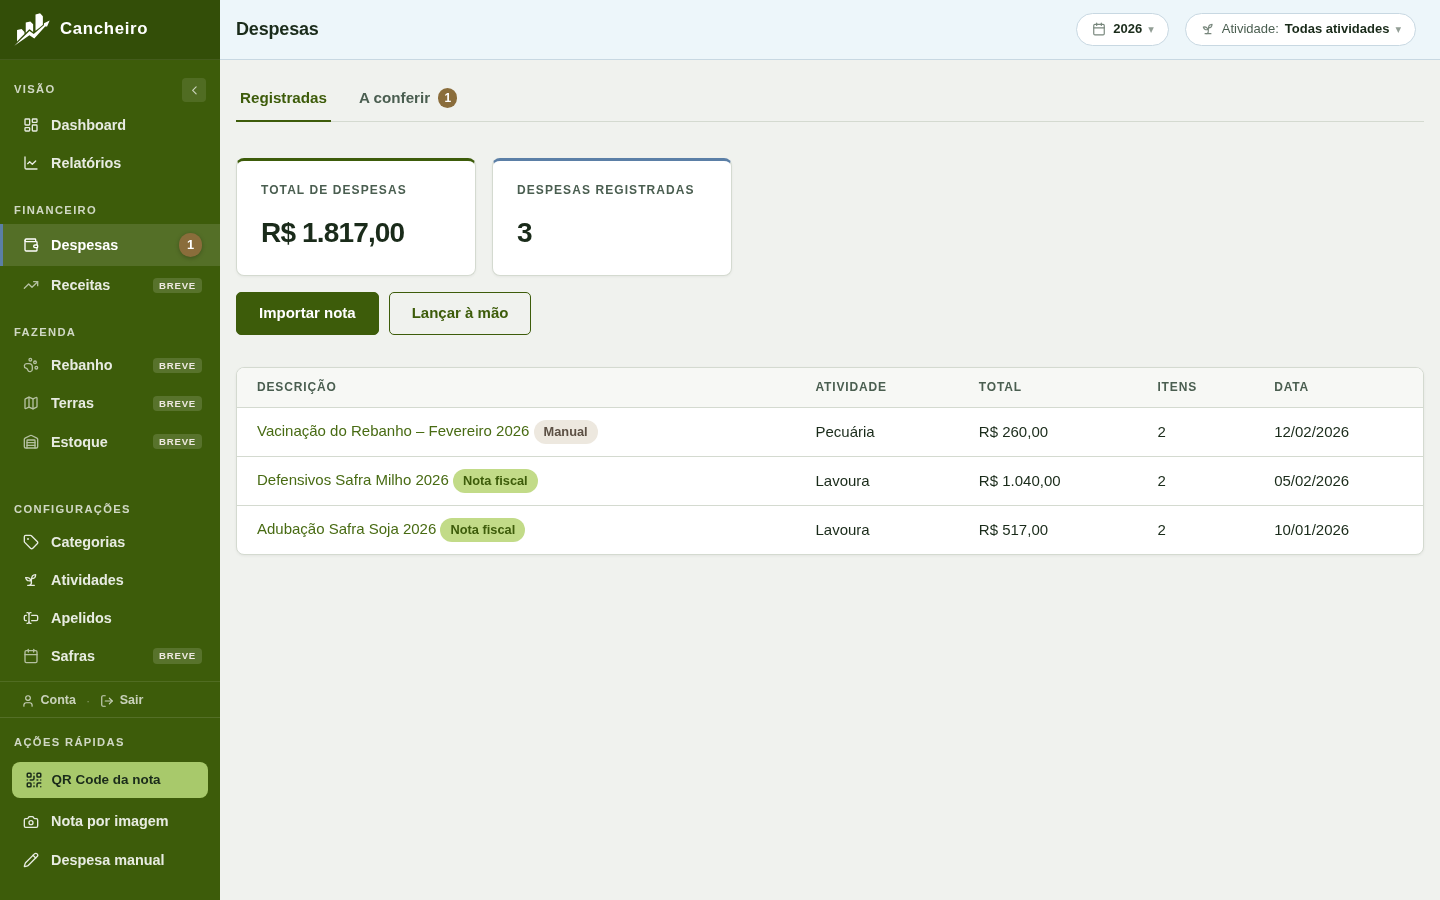The image size is (1440, 900).
Task: Click the Total column header
Action: [x=1000, y=387]
